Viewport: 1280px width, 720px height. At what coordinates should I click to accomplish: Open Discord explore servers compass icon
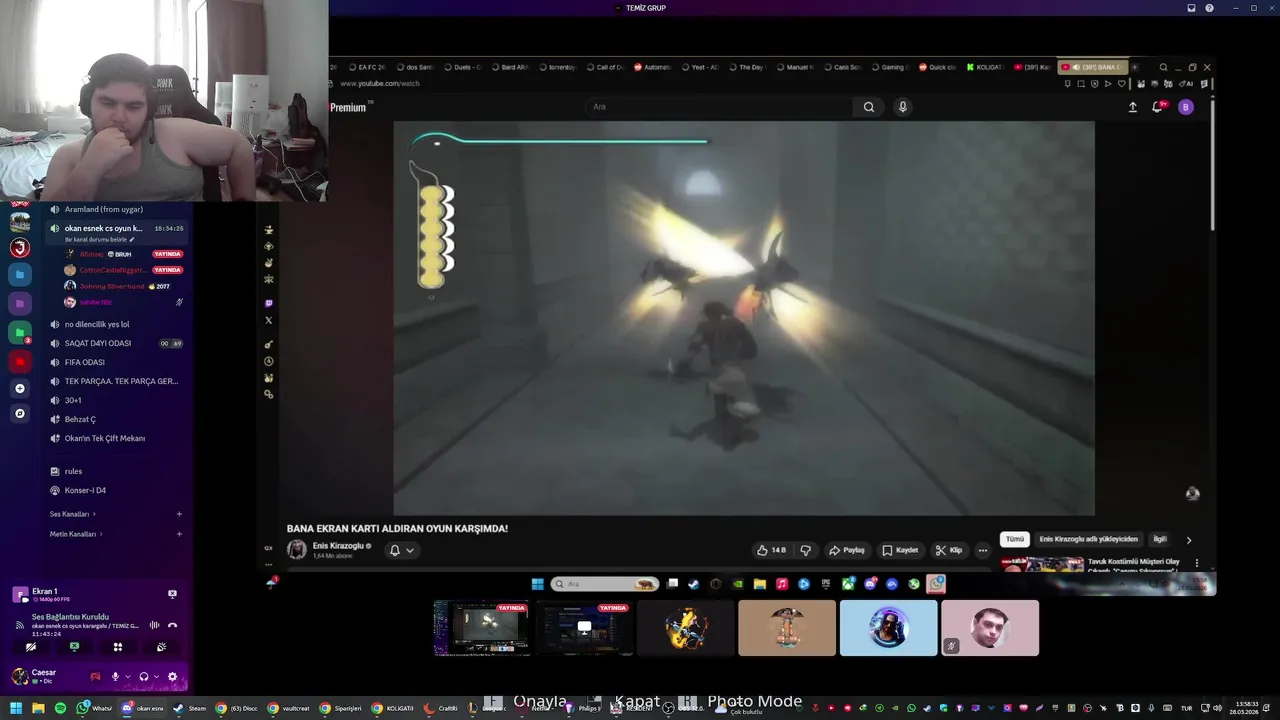pos(20,413)
